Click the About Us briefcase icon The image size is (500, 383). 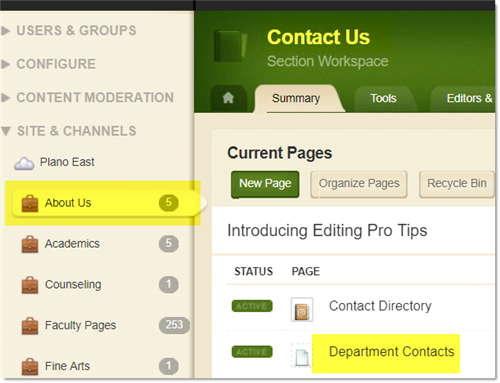point(30,203)
